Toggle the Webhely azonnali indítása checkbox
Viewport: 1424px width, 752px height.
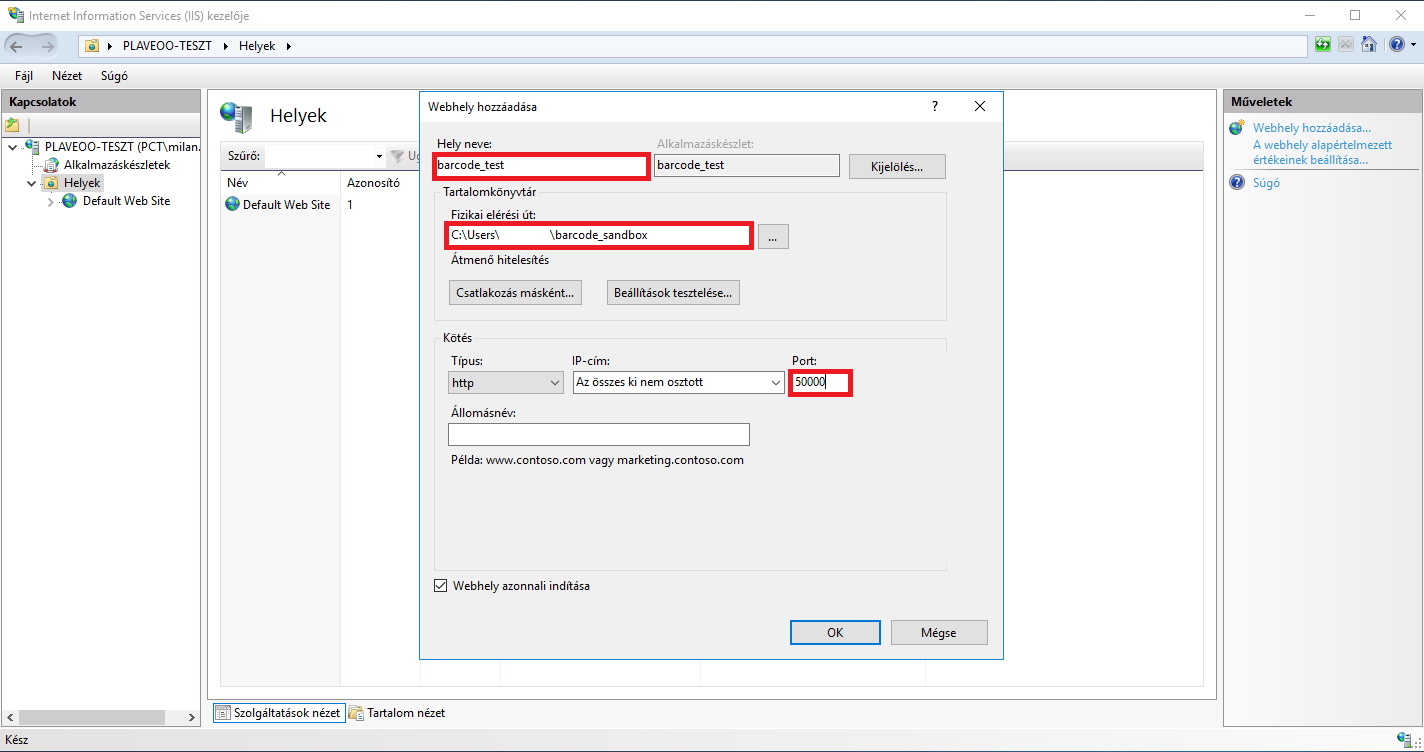(440, 586)
